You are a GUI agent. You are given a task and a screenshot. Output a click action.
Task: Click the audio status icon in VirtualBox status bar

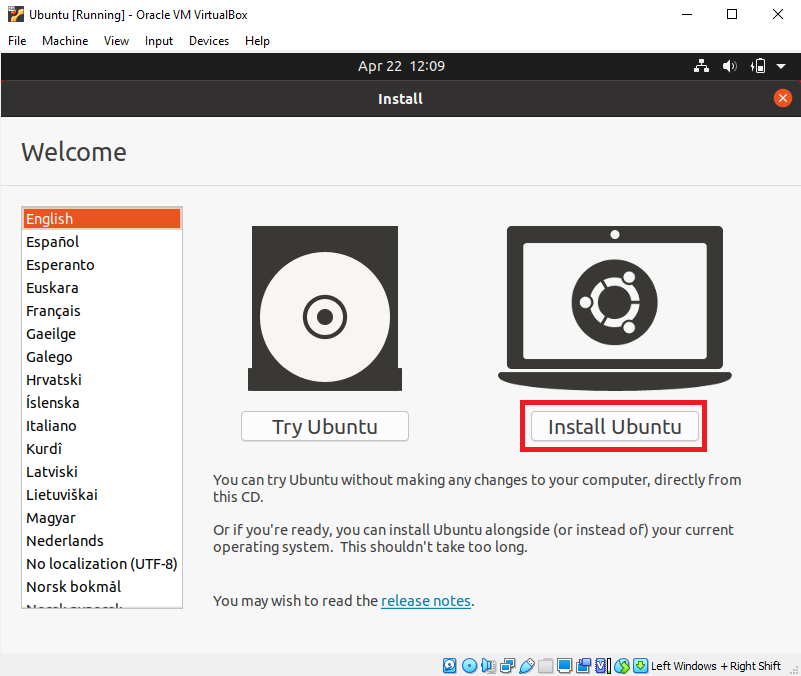(x=488, y=665)
